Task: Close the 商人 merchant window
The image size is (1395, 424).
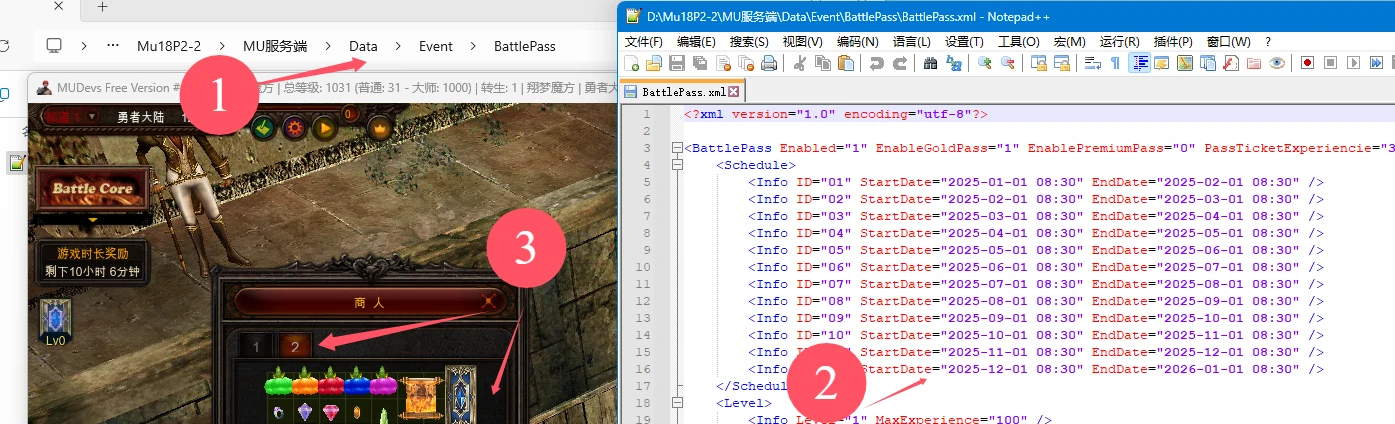Action: 489,300
